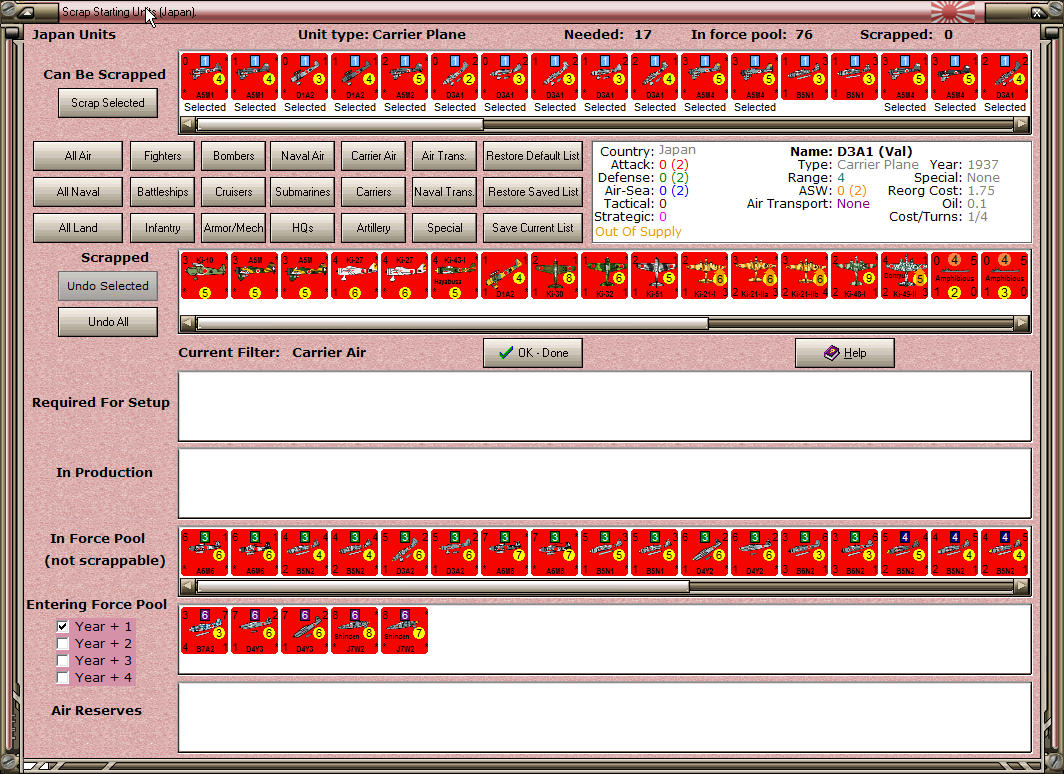Click Restore Default List
This screenshot has width=1064, height=774.
(x=533, y=156)
